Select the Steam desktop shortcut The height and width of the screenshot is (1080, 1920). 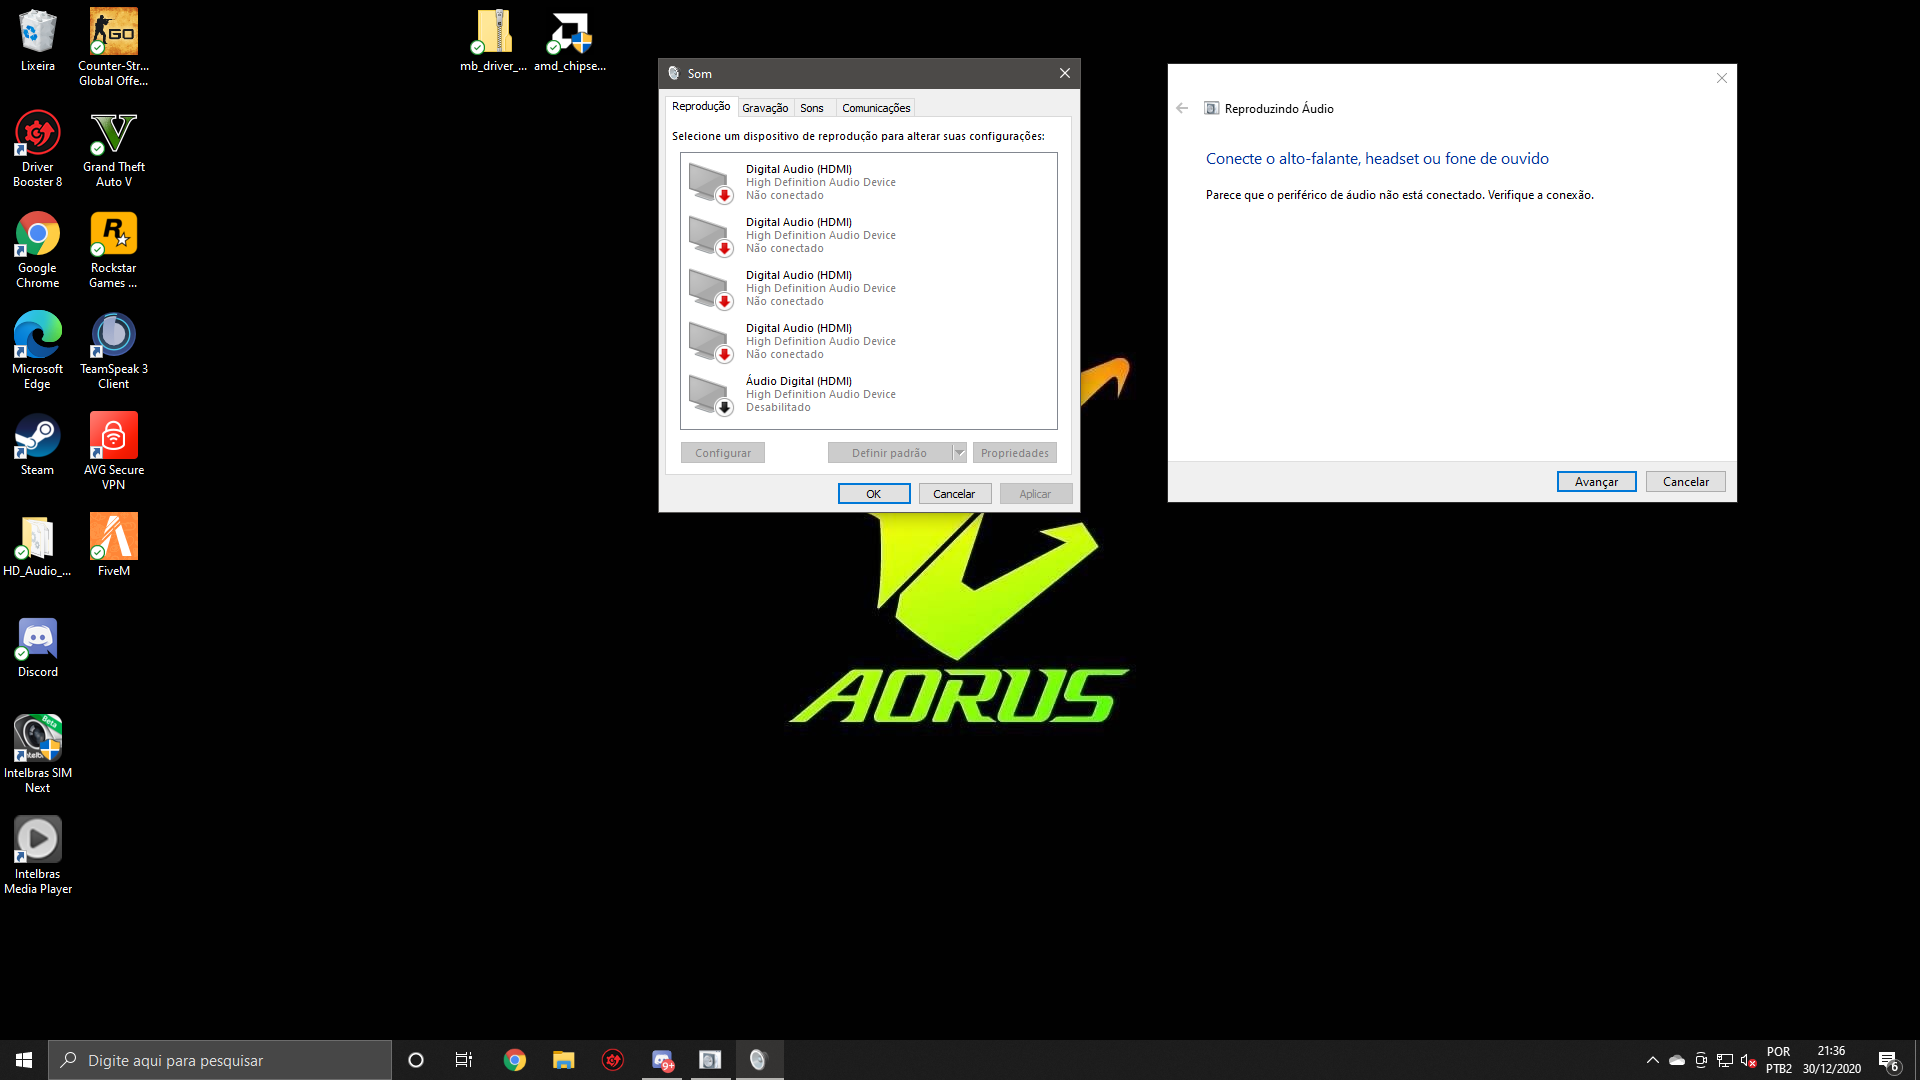pyautogui.click(x=37, y=445)
